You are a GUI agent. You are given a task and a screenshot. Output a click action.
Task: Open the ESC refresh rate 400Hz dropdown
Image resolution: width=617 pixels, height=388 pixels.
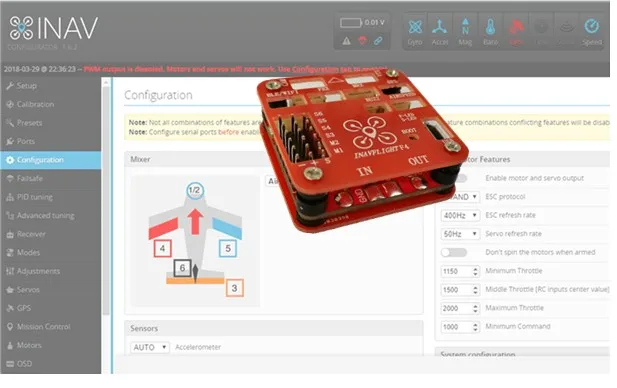coord(460,215)
